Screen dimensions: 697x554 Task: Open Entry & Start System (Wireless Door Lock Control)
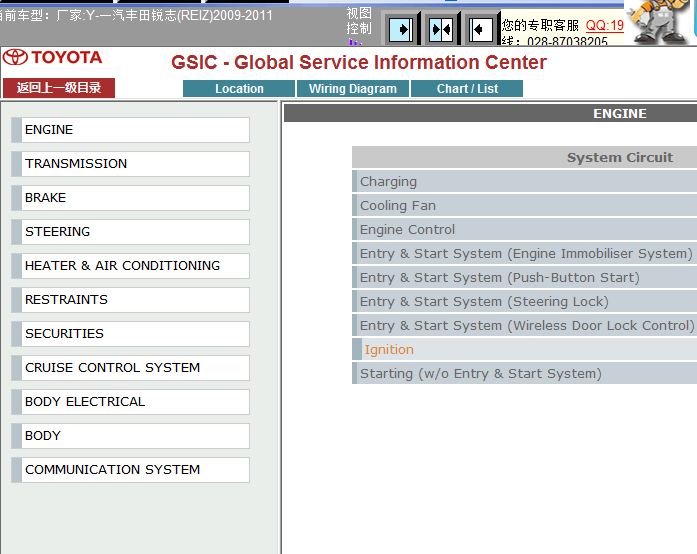pos(525,325)
